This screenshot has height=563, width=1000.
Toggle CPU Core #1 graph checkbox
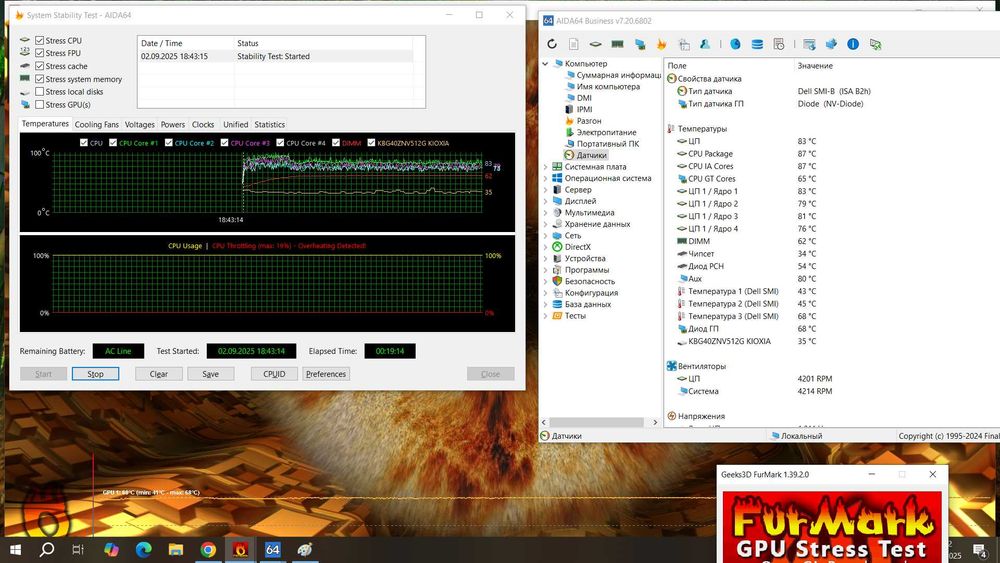click(113, 143)
